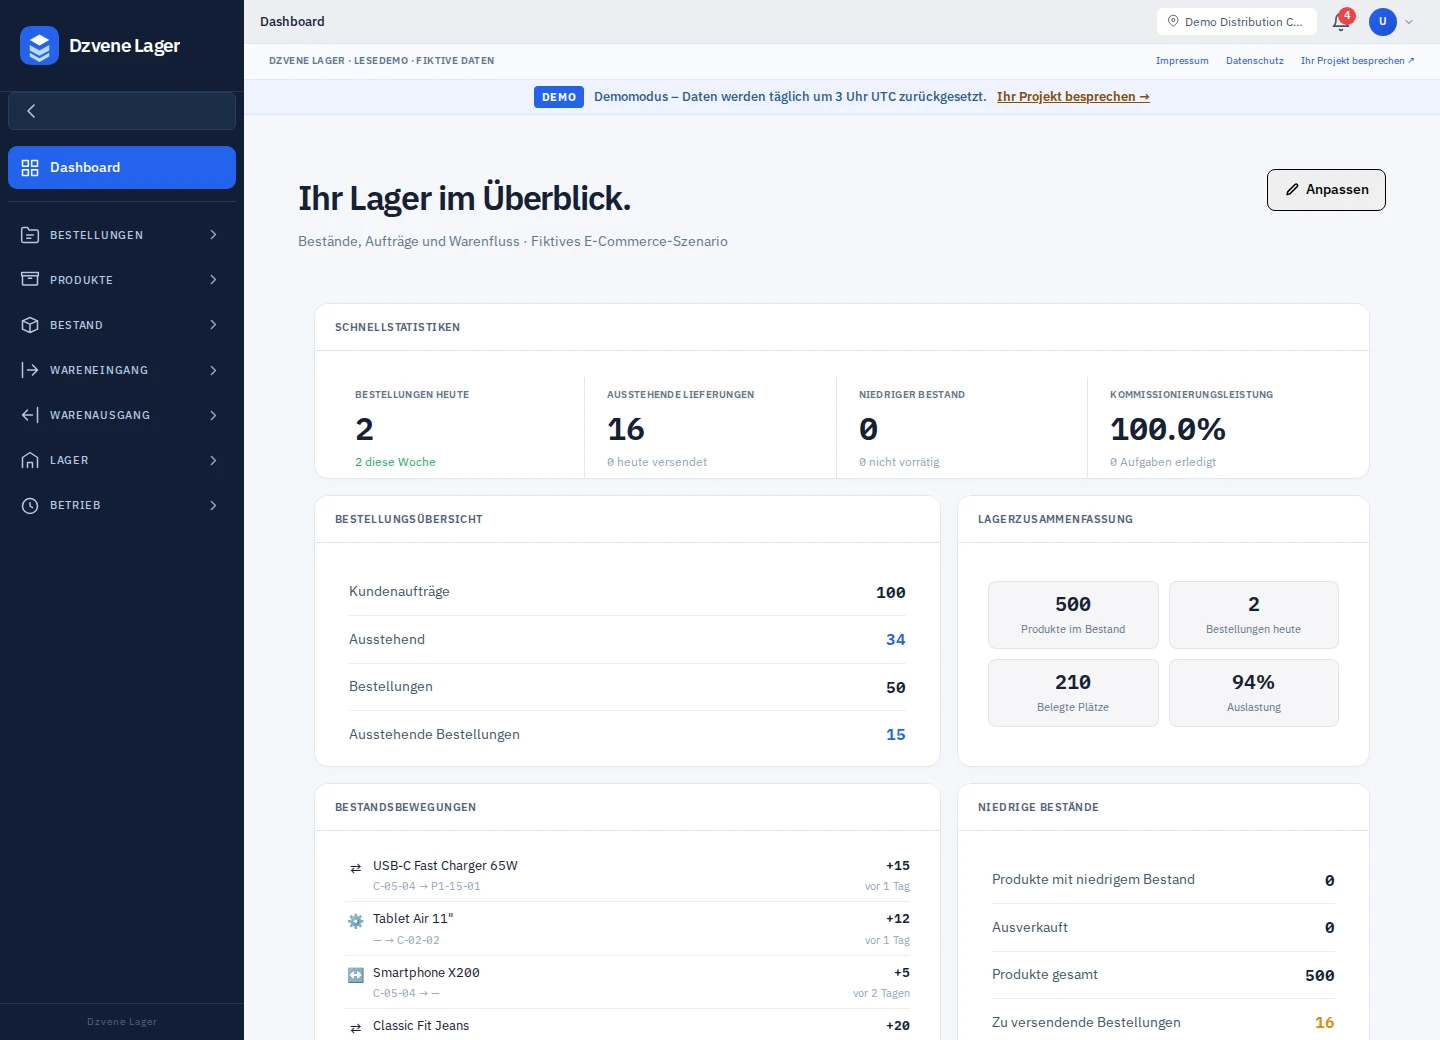
Task: Click the Lager warehouse icon
Action: click(x=30, y=460)
